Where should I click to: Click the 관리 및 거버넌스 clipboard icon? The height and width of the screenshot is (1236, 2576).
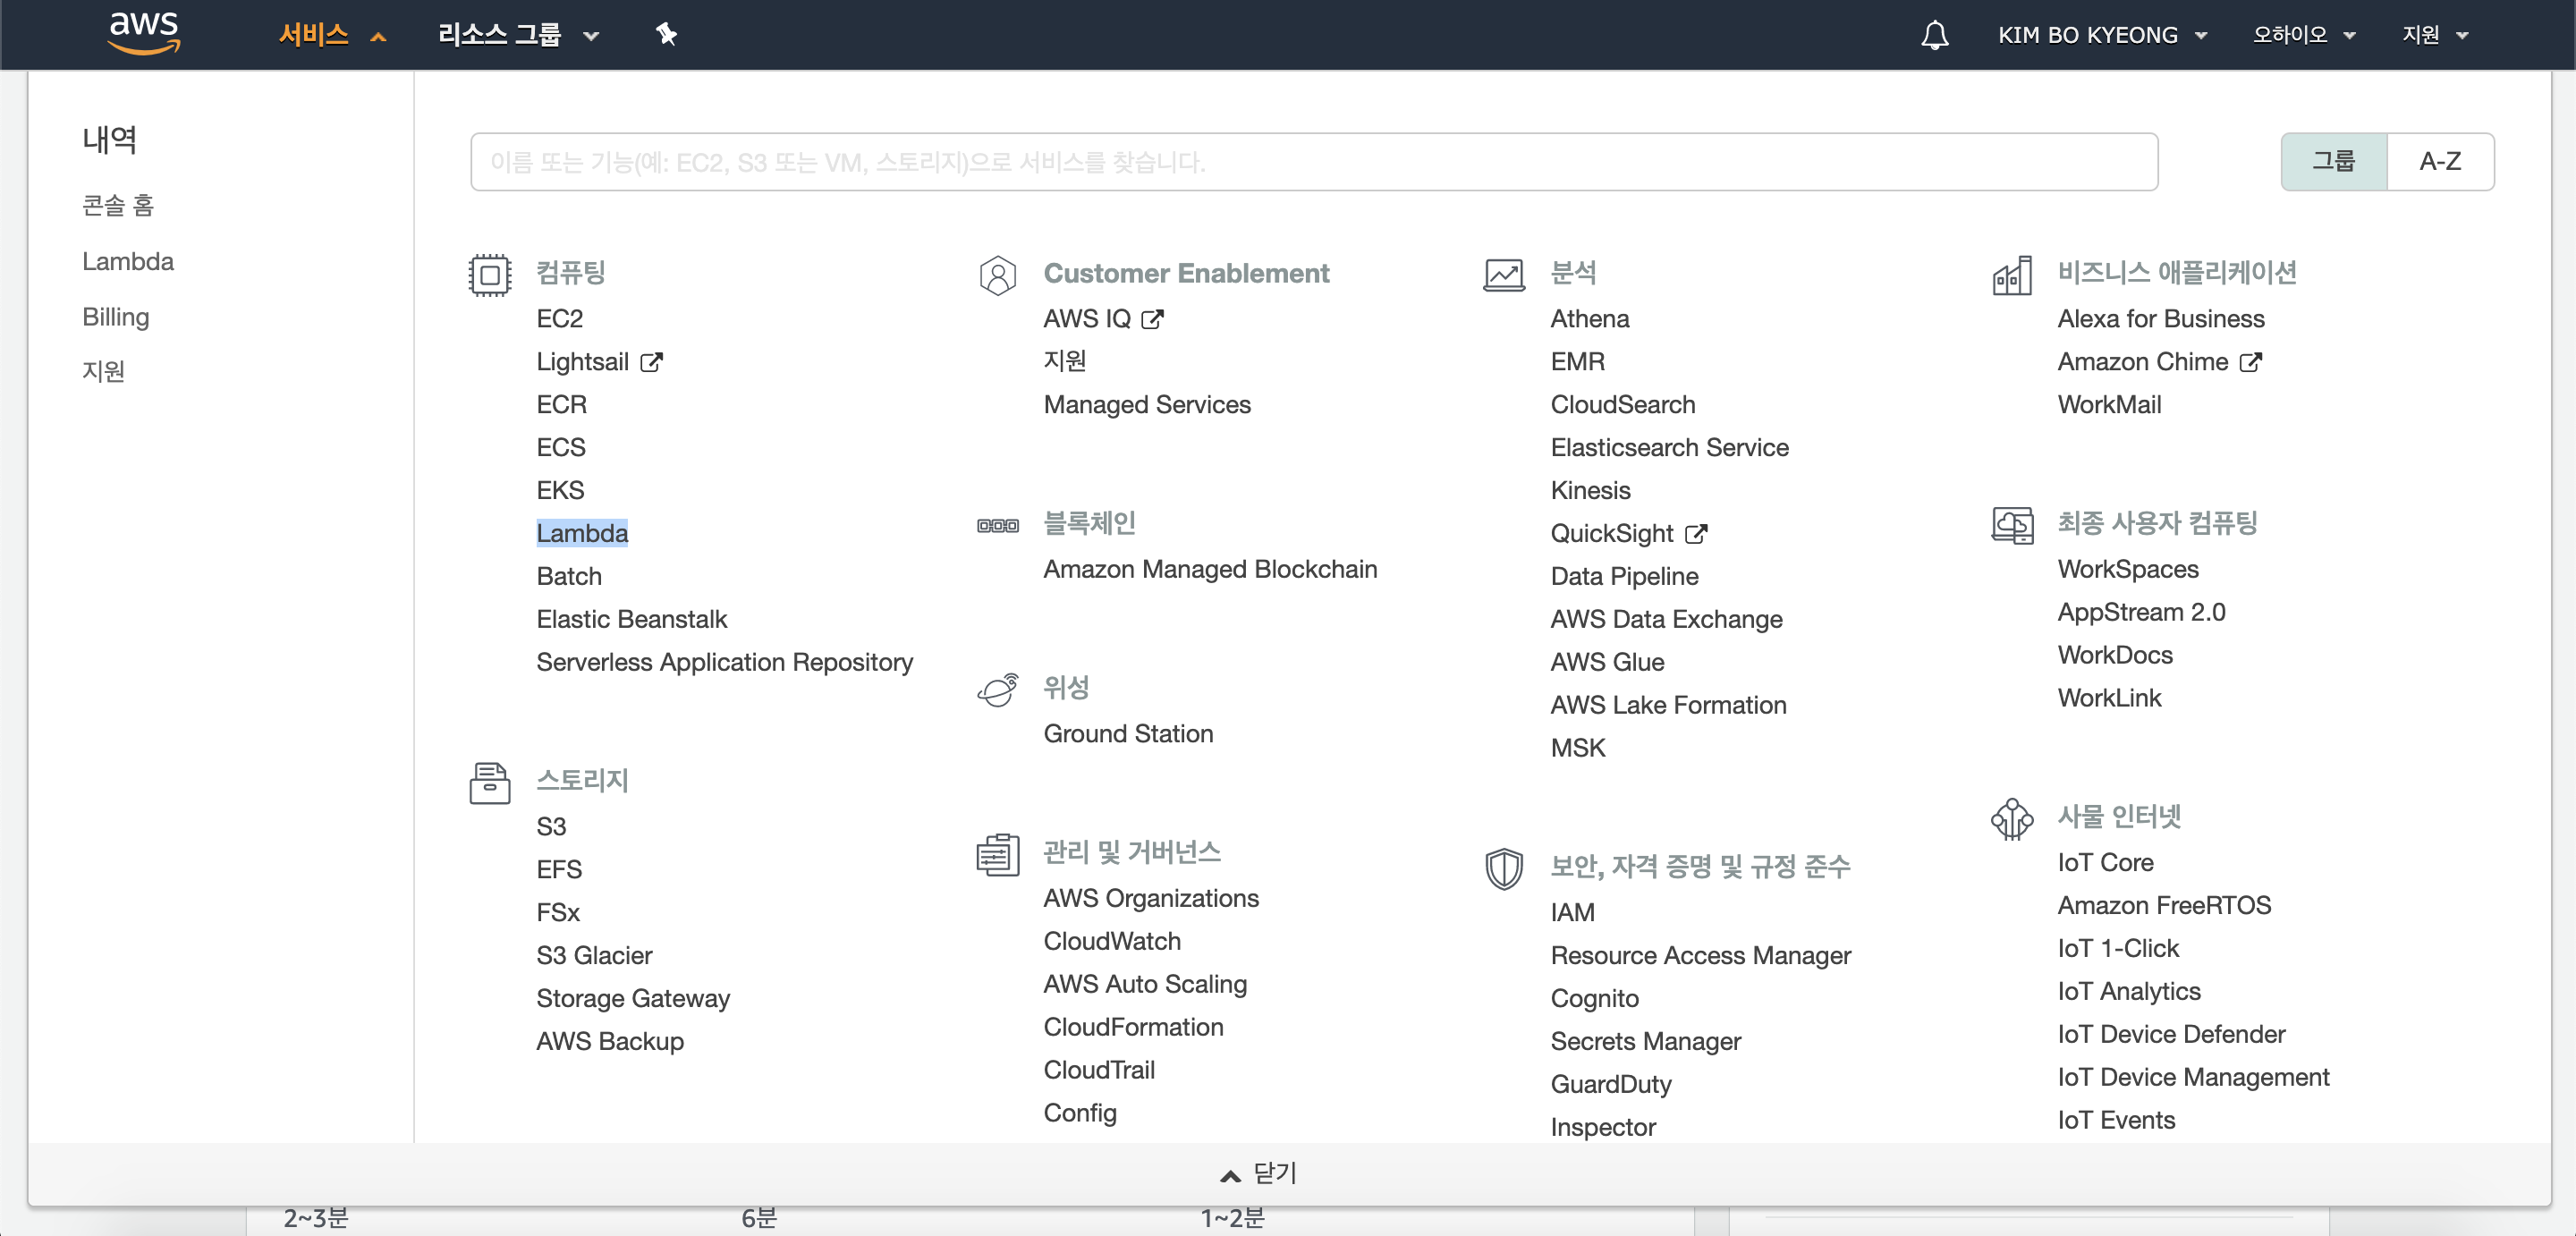[997, 854]
